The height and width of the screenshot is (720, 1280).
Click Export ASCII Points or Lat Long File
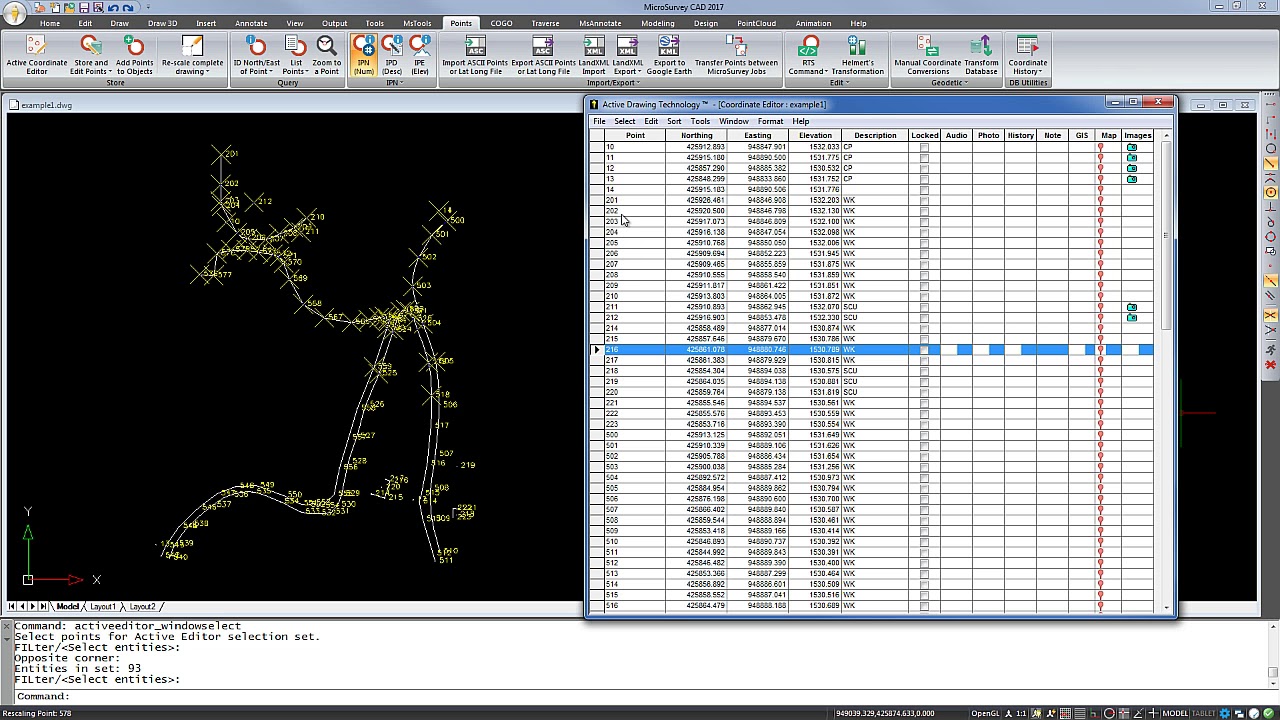(x=542, y=55)
